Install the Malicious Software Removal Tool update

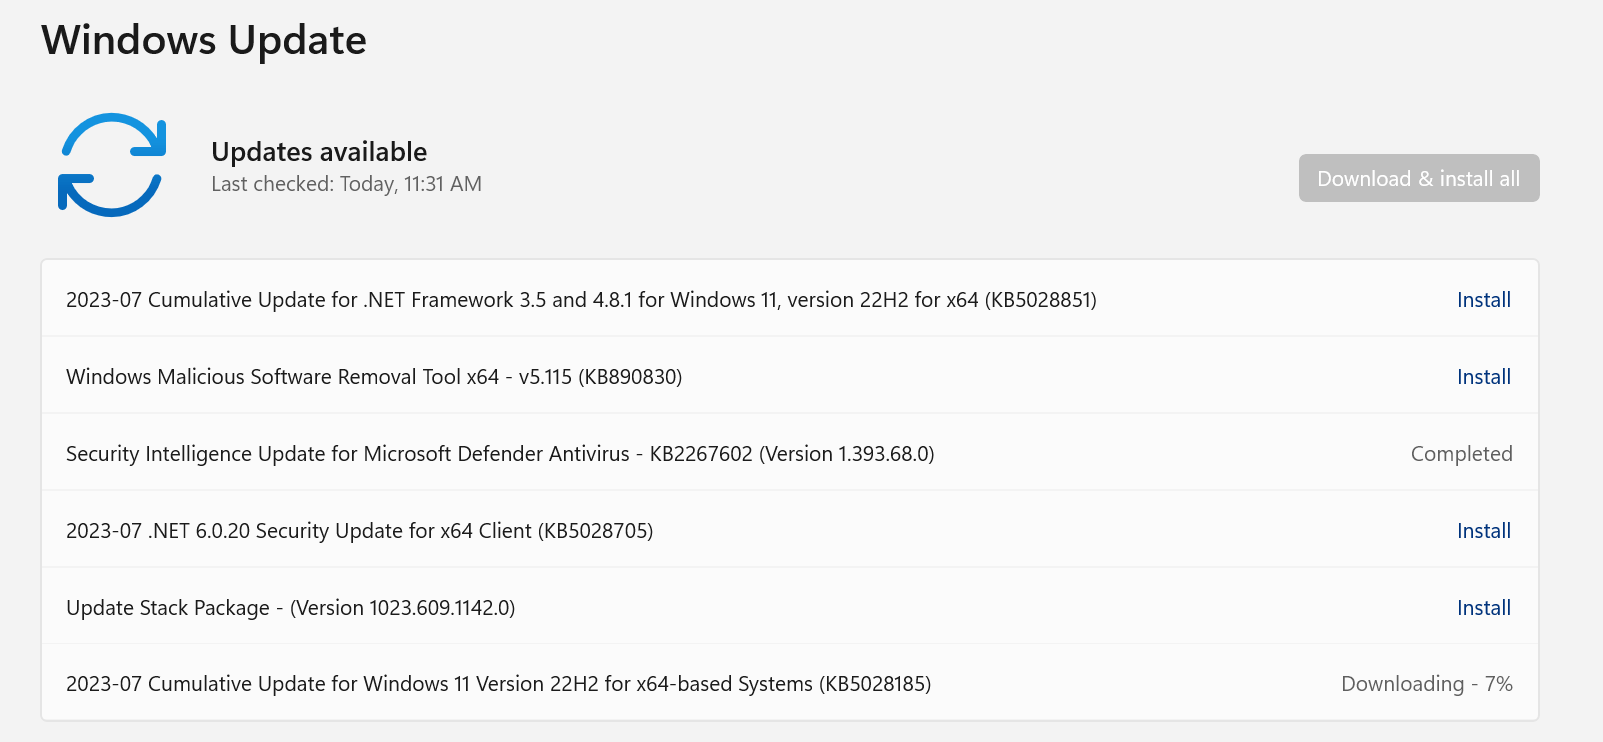point(1484,377)
